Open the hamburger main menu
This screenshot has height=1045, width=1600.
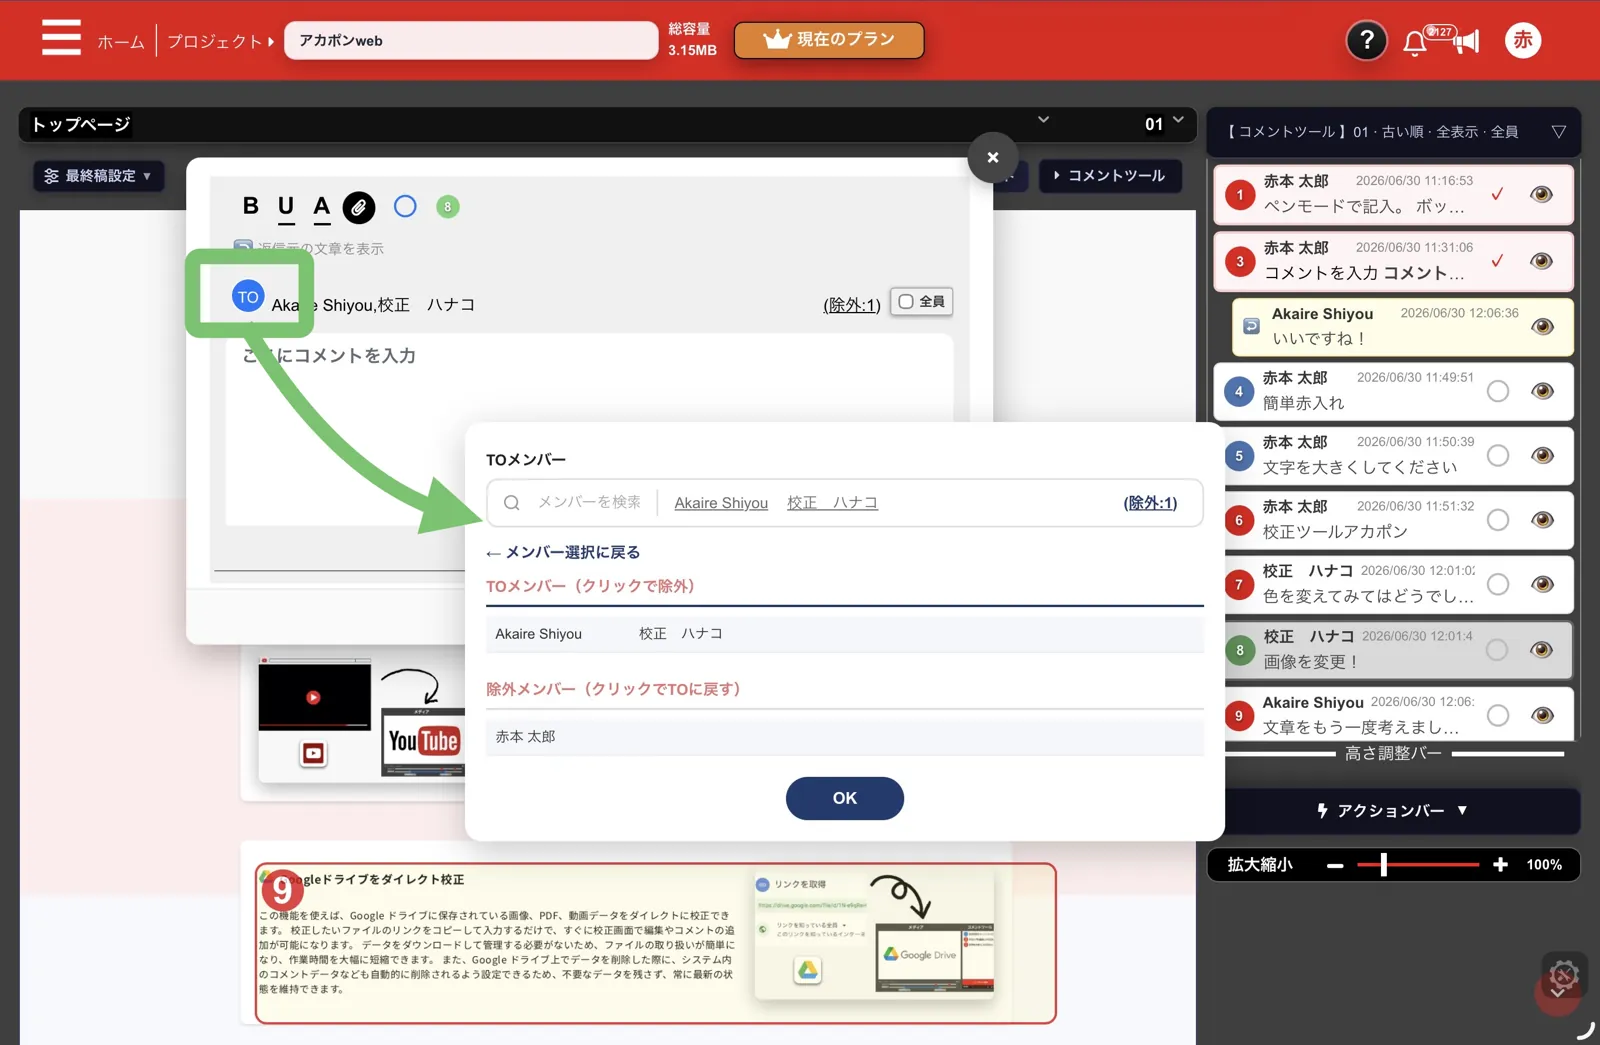pos(61,38)
